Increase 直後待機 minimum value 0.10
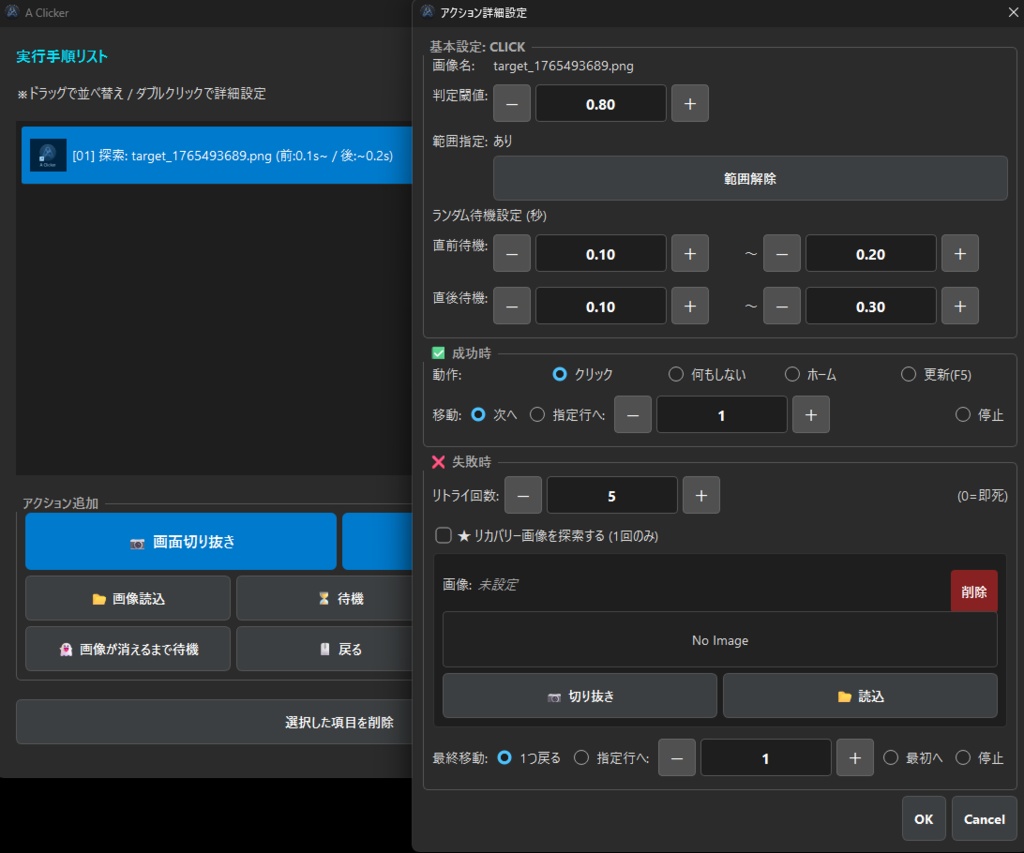 [x=690, y=306]
